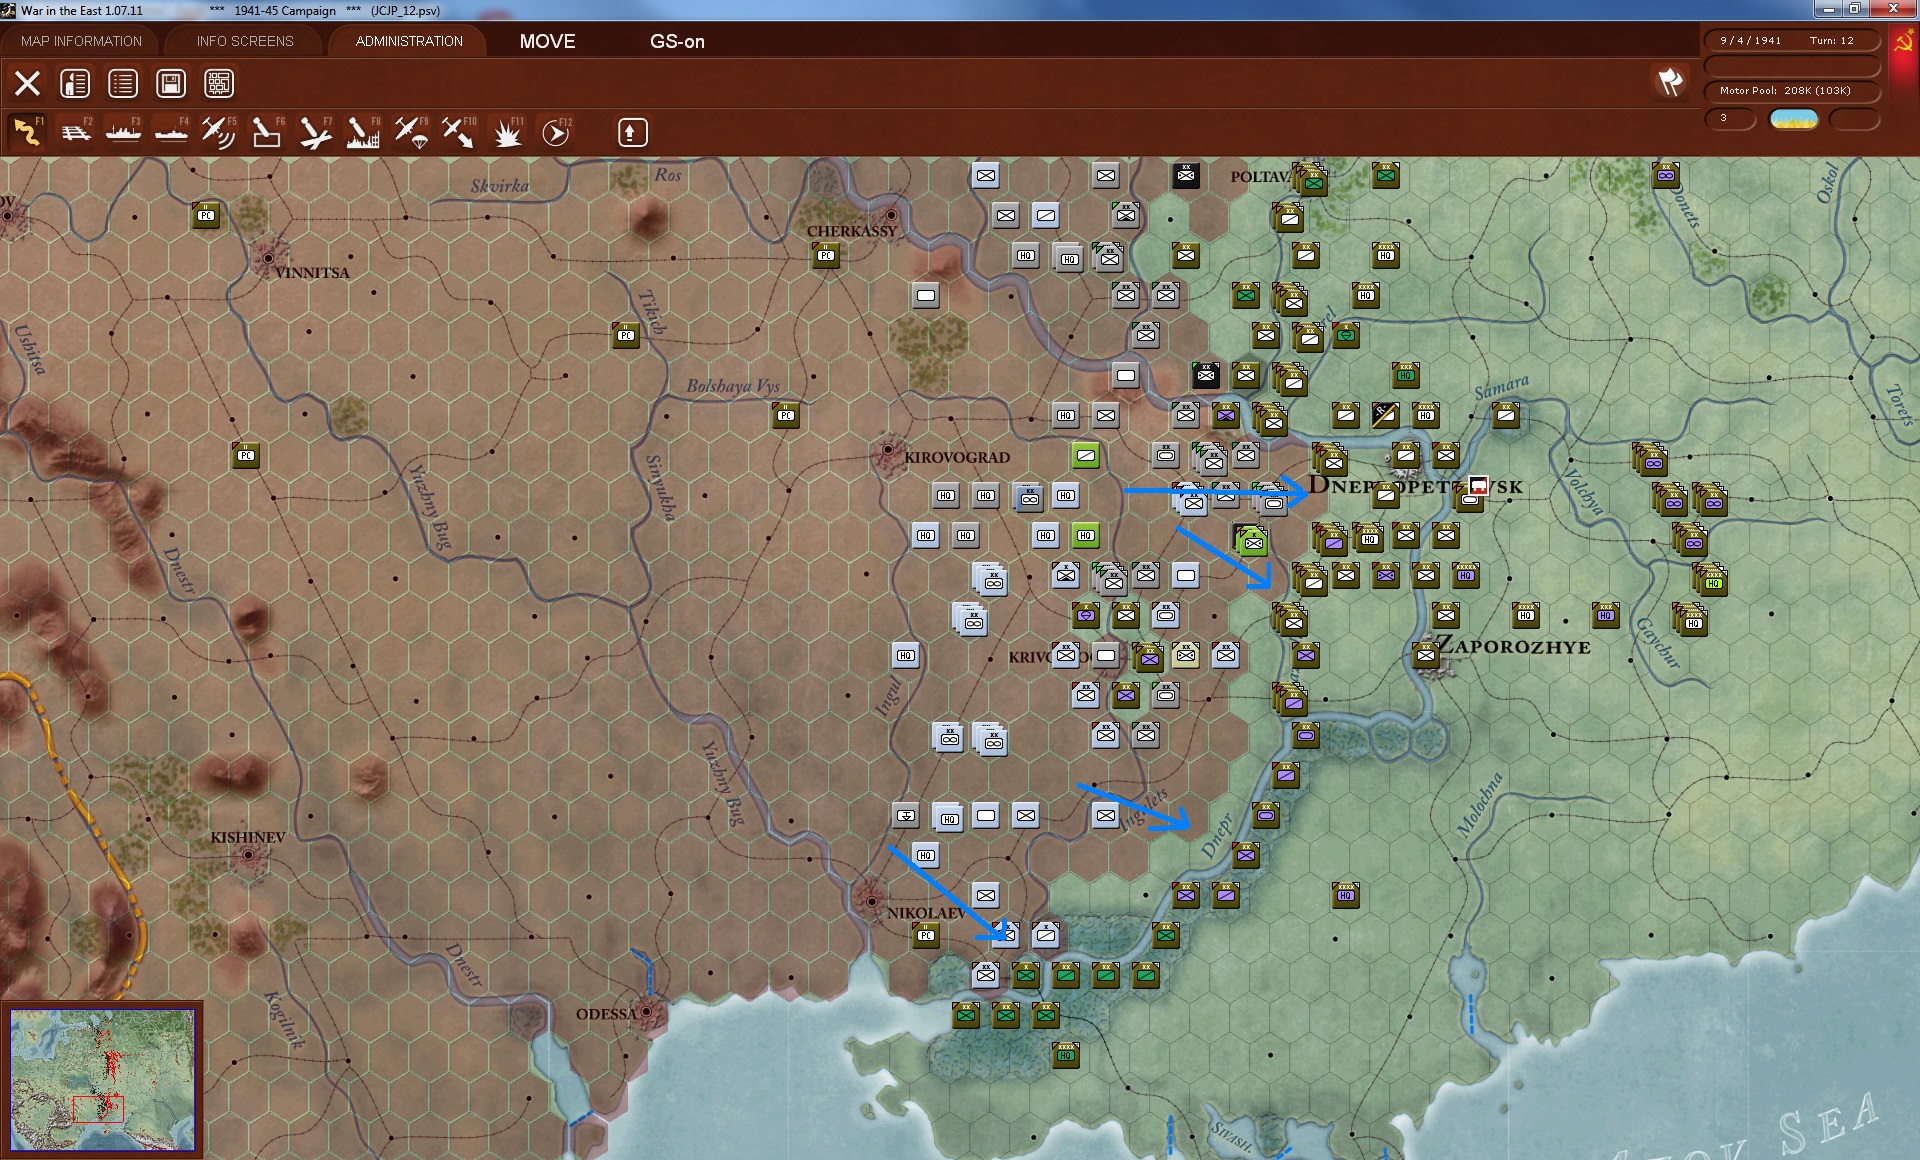The width and height of the screenshot is (1920, 1160).
Task: Select the F2 rail movement icon
Action: coord(75,132)
